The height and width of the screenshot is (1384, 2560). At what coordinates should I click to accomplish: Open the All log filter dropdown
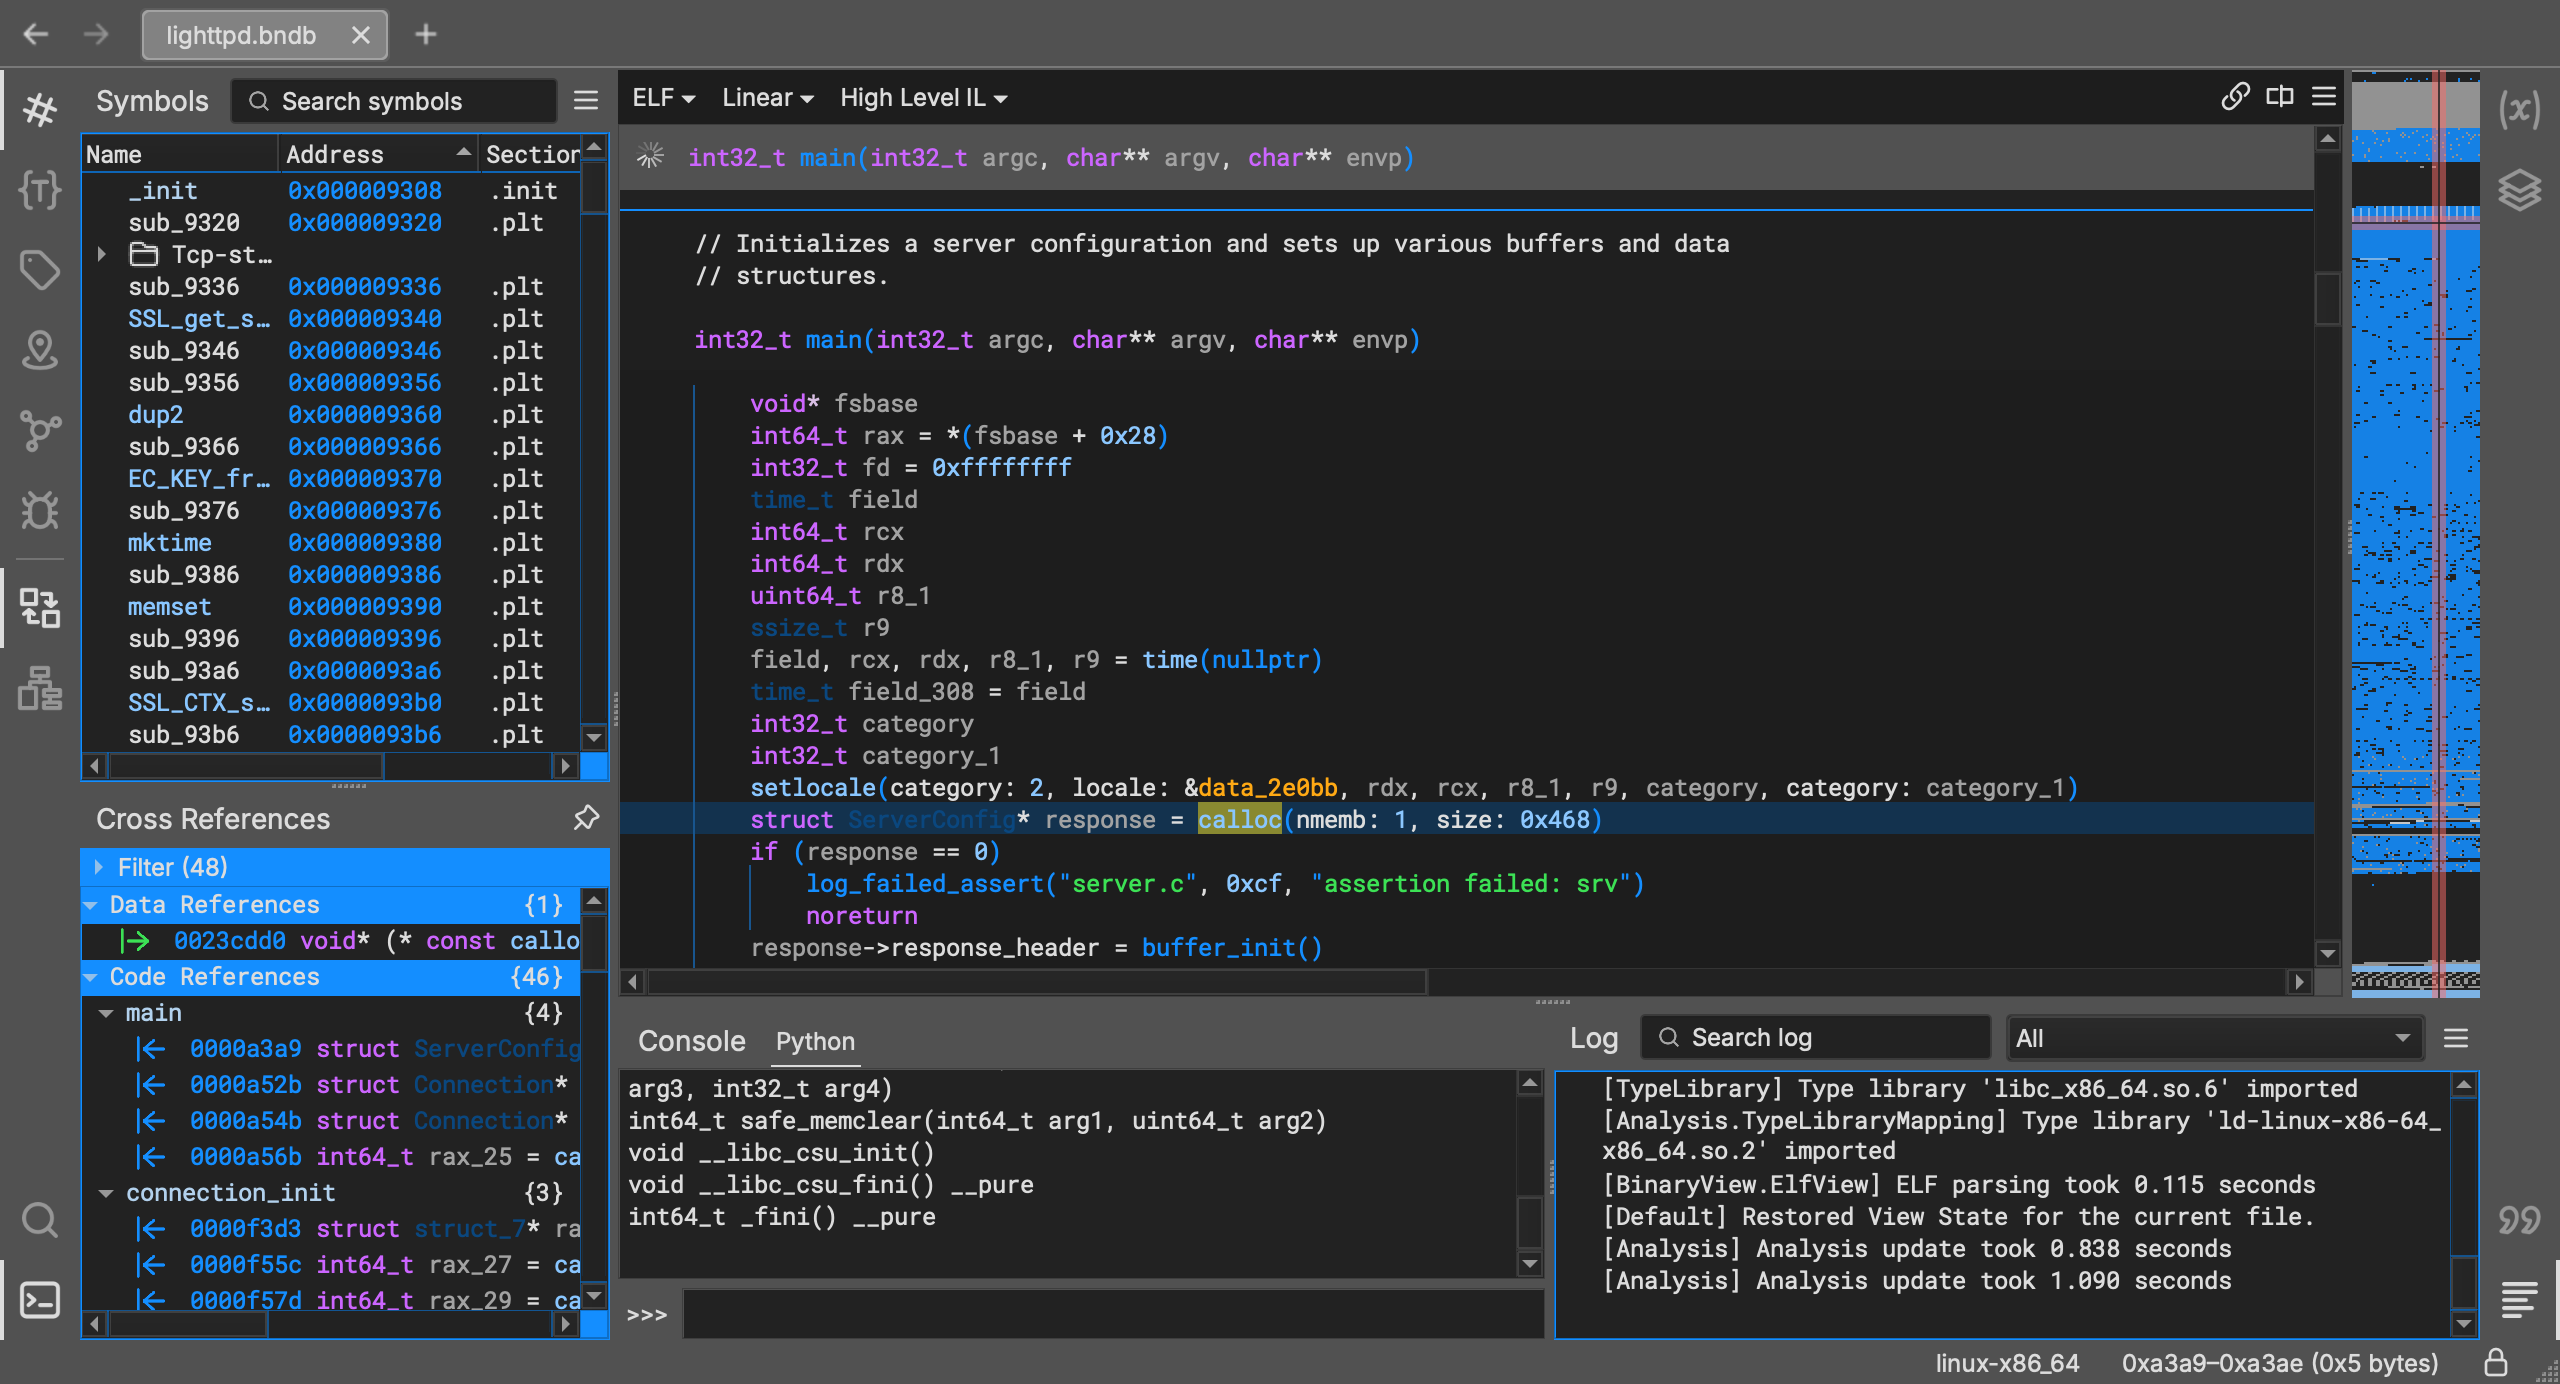pos(2214,1038)
